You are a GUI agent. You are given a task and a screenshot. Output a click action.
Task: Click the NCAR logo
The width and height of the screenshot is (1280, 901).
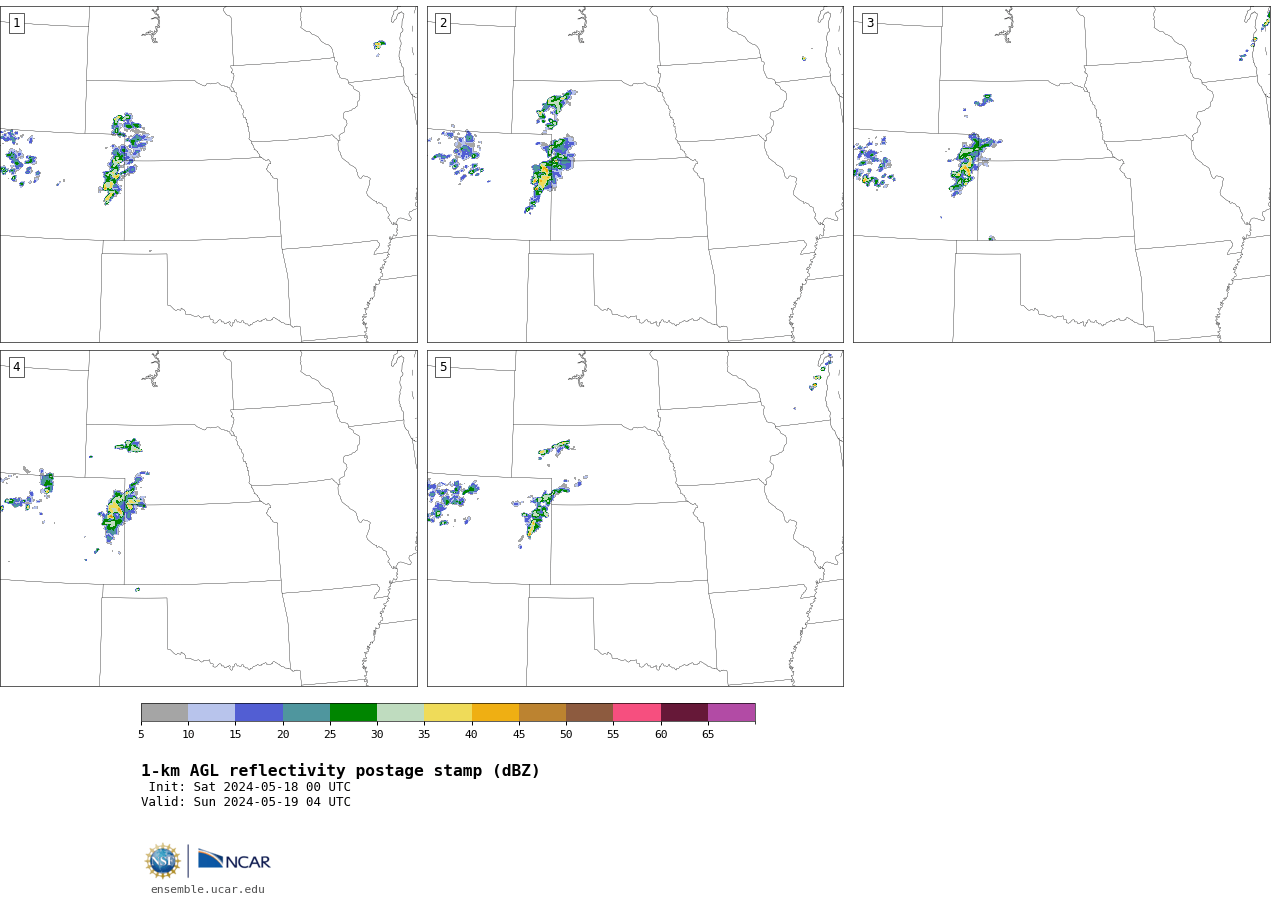pyautogui.click(x=234, y=860)
